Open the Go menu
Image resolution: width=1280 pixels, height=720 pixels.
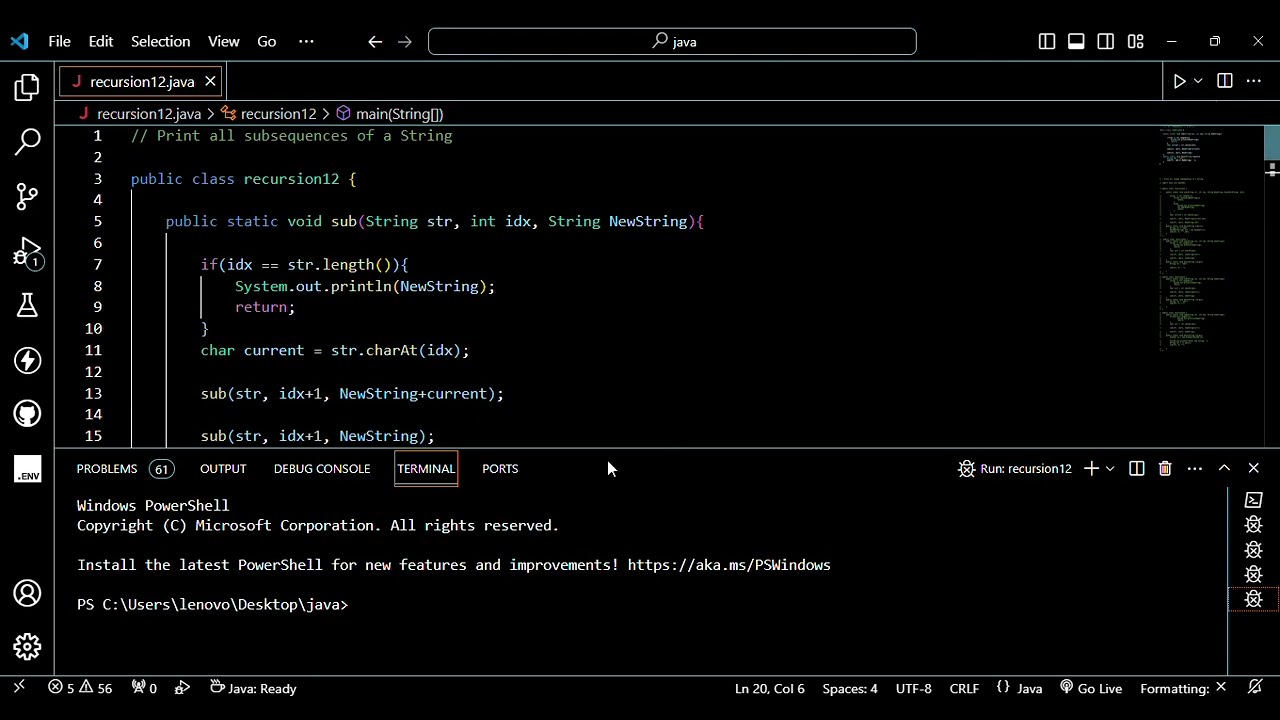pyautogui.click(x=267, y=41)
